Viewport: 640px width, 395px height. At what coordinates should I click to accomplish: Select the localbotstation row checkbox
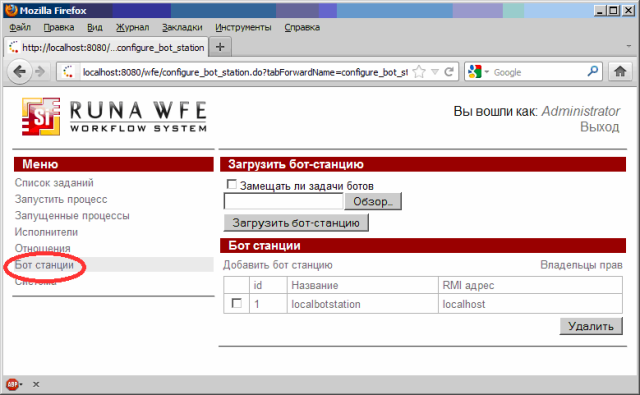(x=236, y=303)
